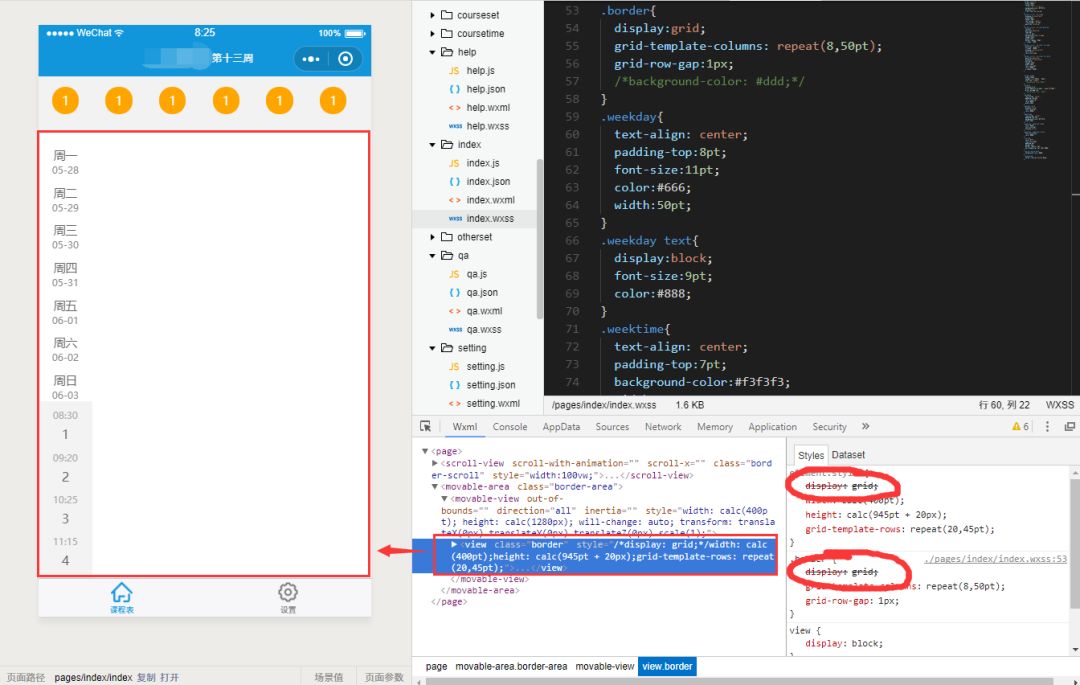Viewport: 1080px width, 685px height.
Task: Switch to the Sources tab
Action: click(x=612, y=427)
